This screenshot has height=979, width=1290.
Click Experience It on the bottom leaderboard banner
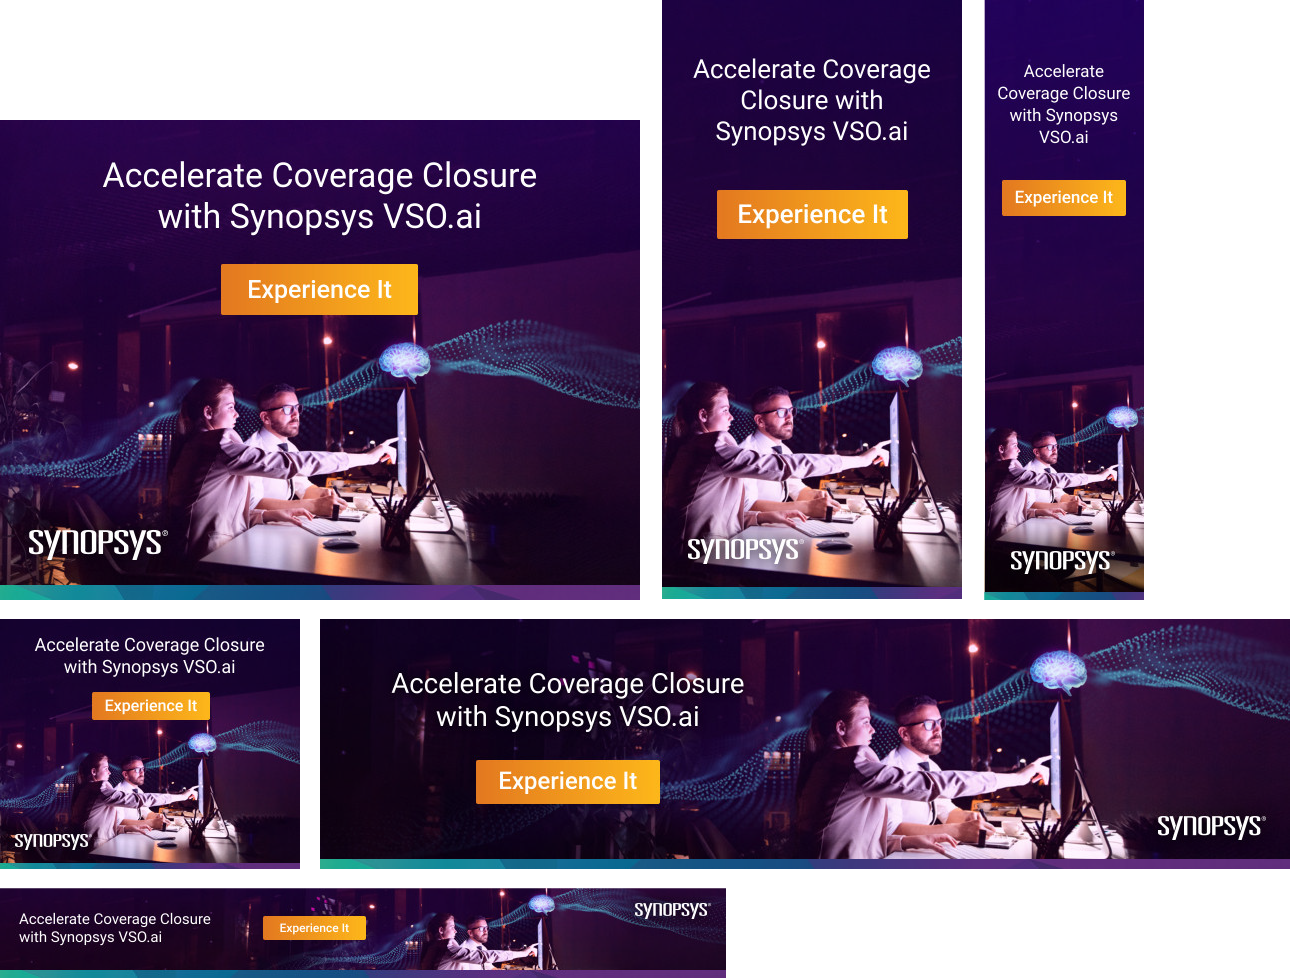(x=314, y=928)
